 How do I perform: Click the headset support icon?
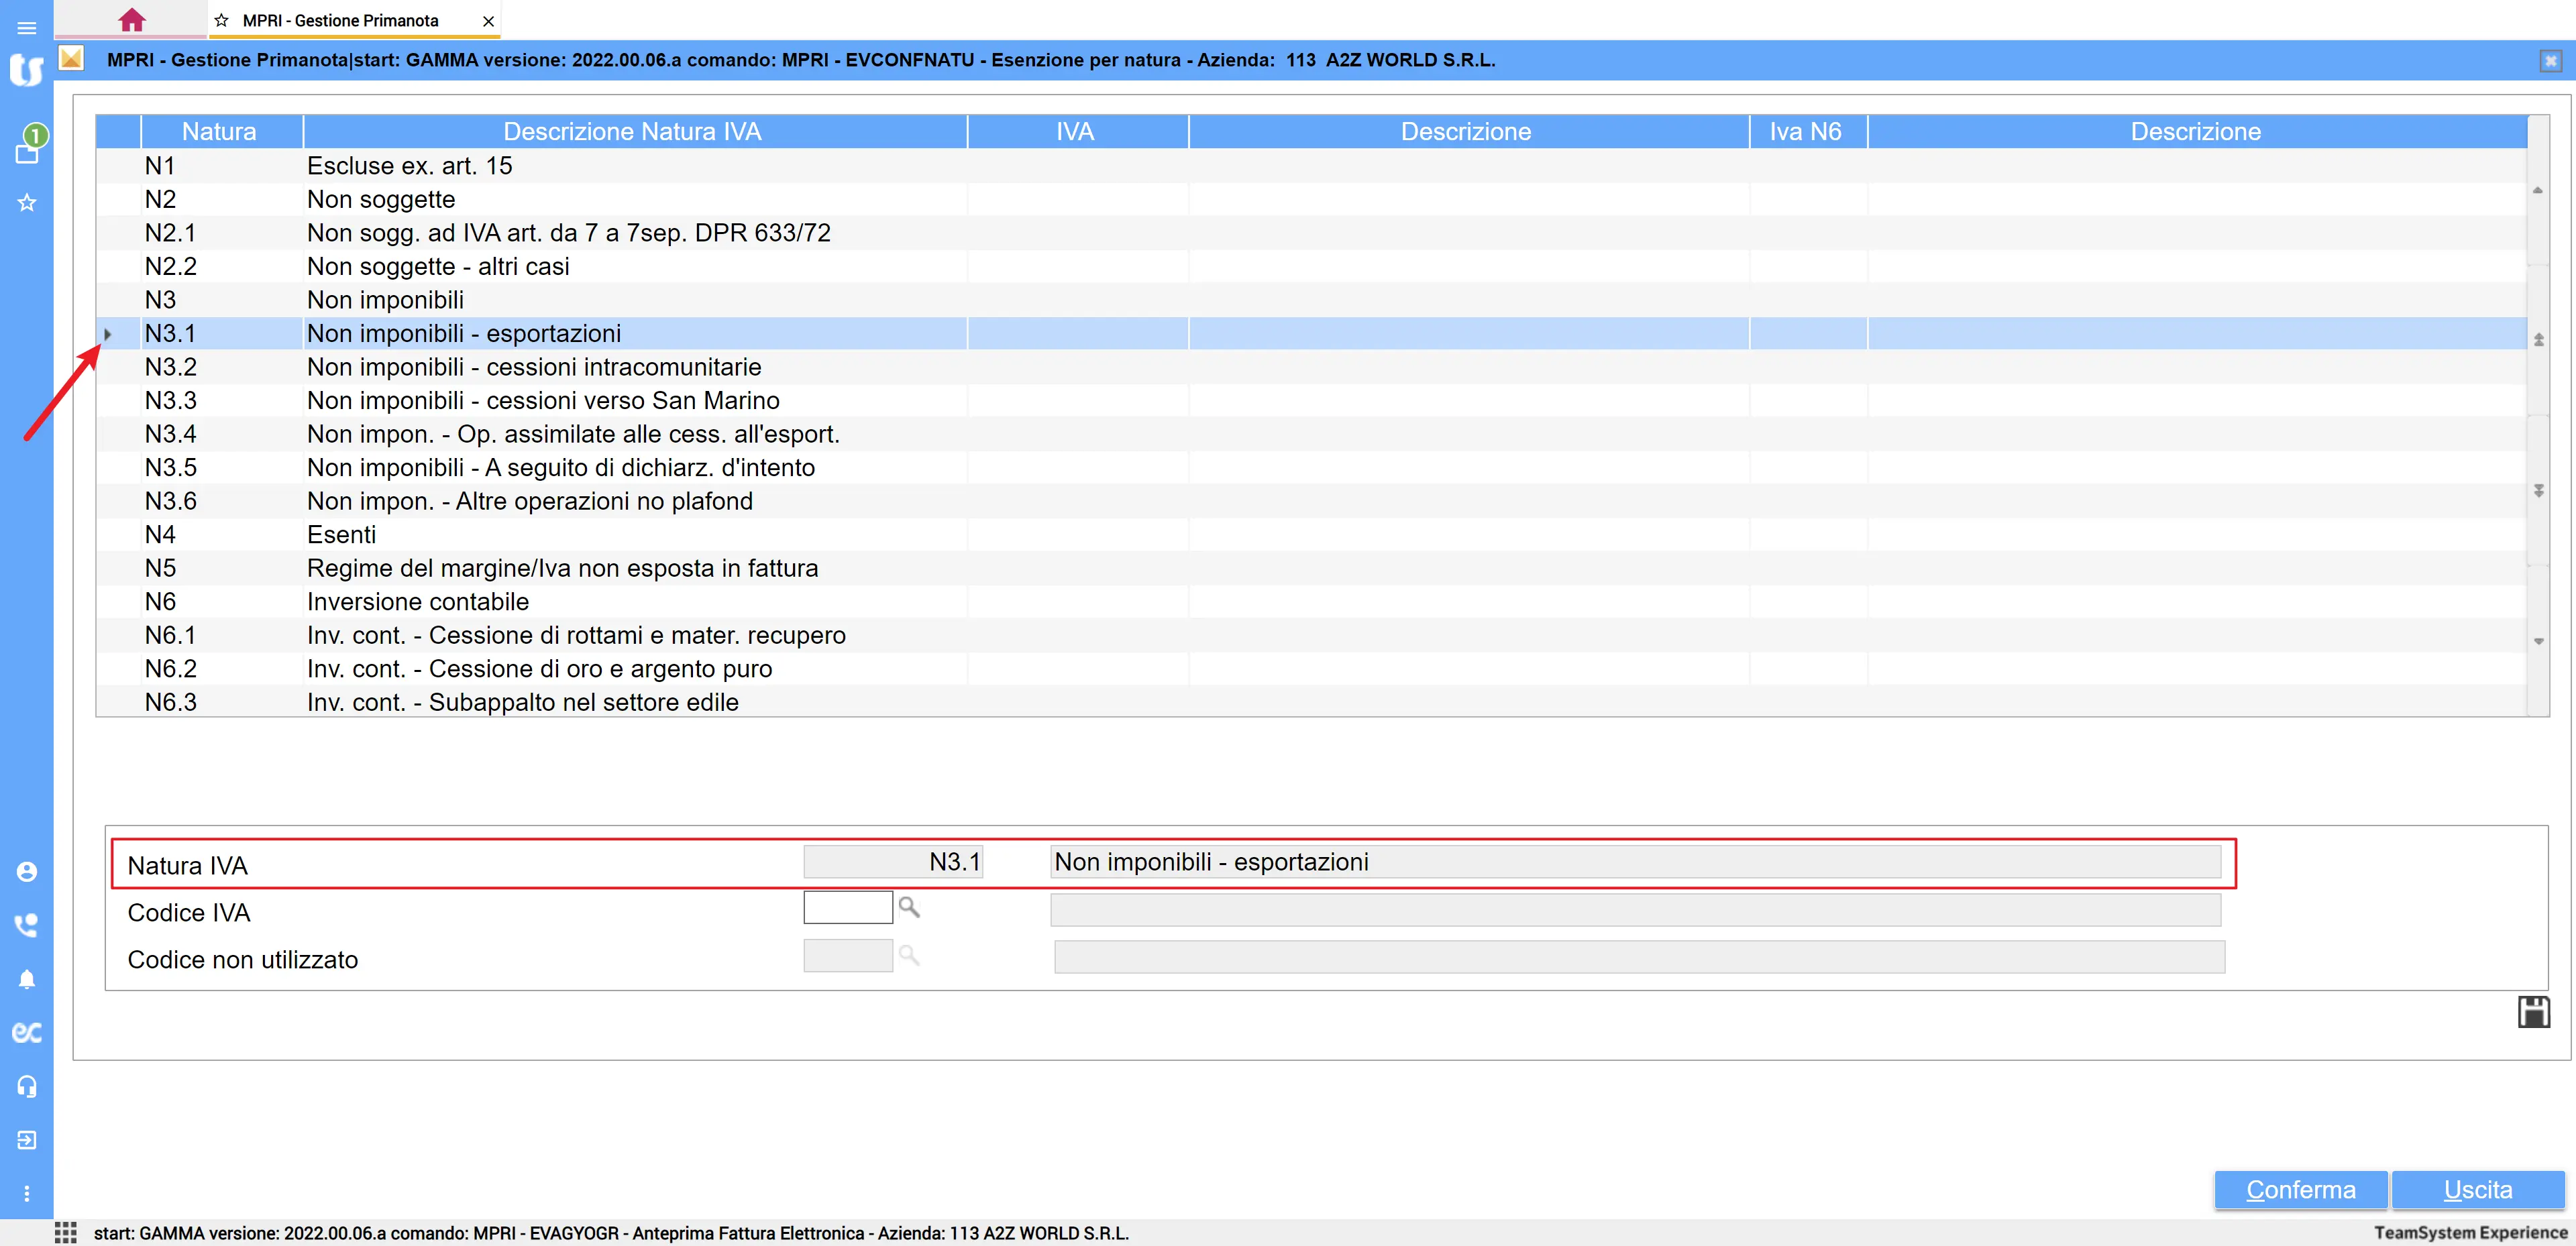pyautogui.click(x=27, y=1086)
